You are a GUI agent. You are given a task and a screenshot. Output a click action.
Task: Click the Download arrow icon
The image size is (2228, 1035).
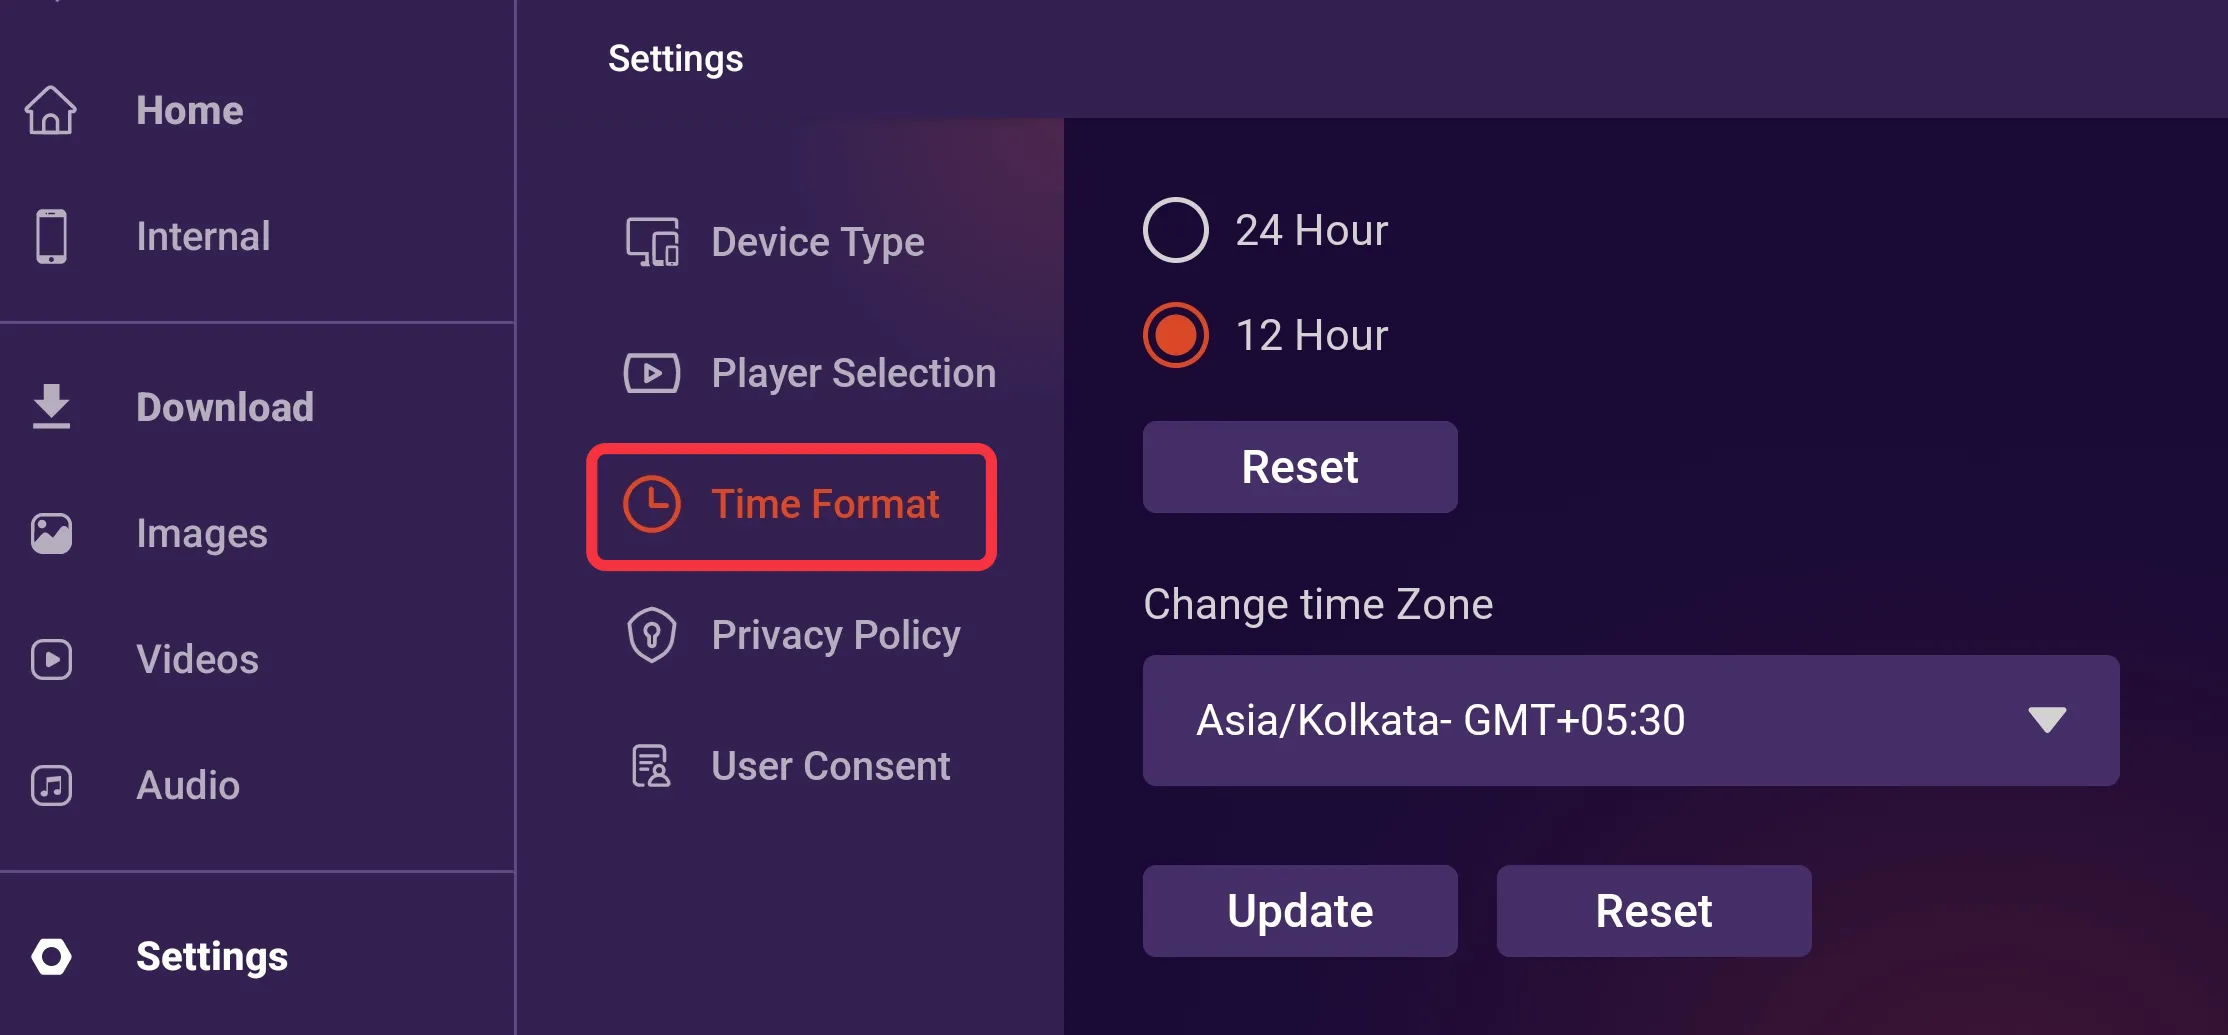(x=51, y=406)
